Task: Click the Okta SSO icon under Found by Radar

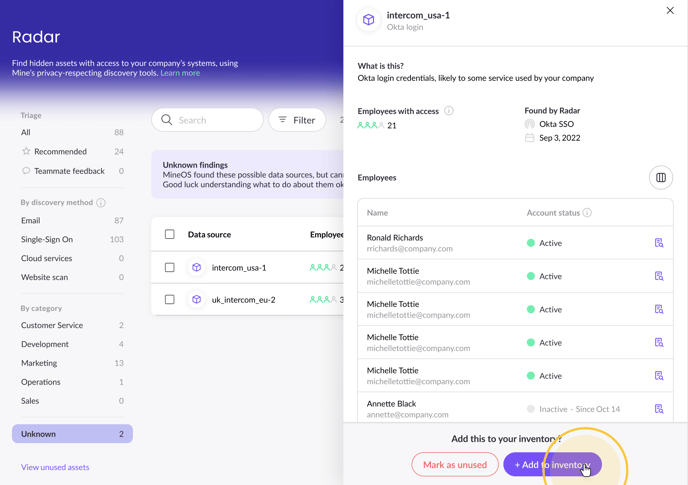Action: pos(530,124)
